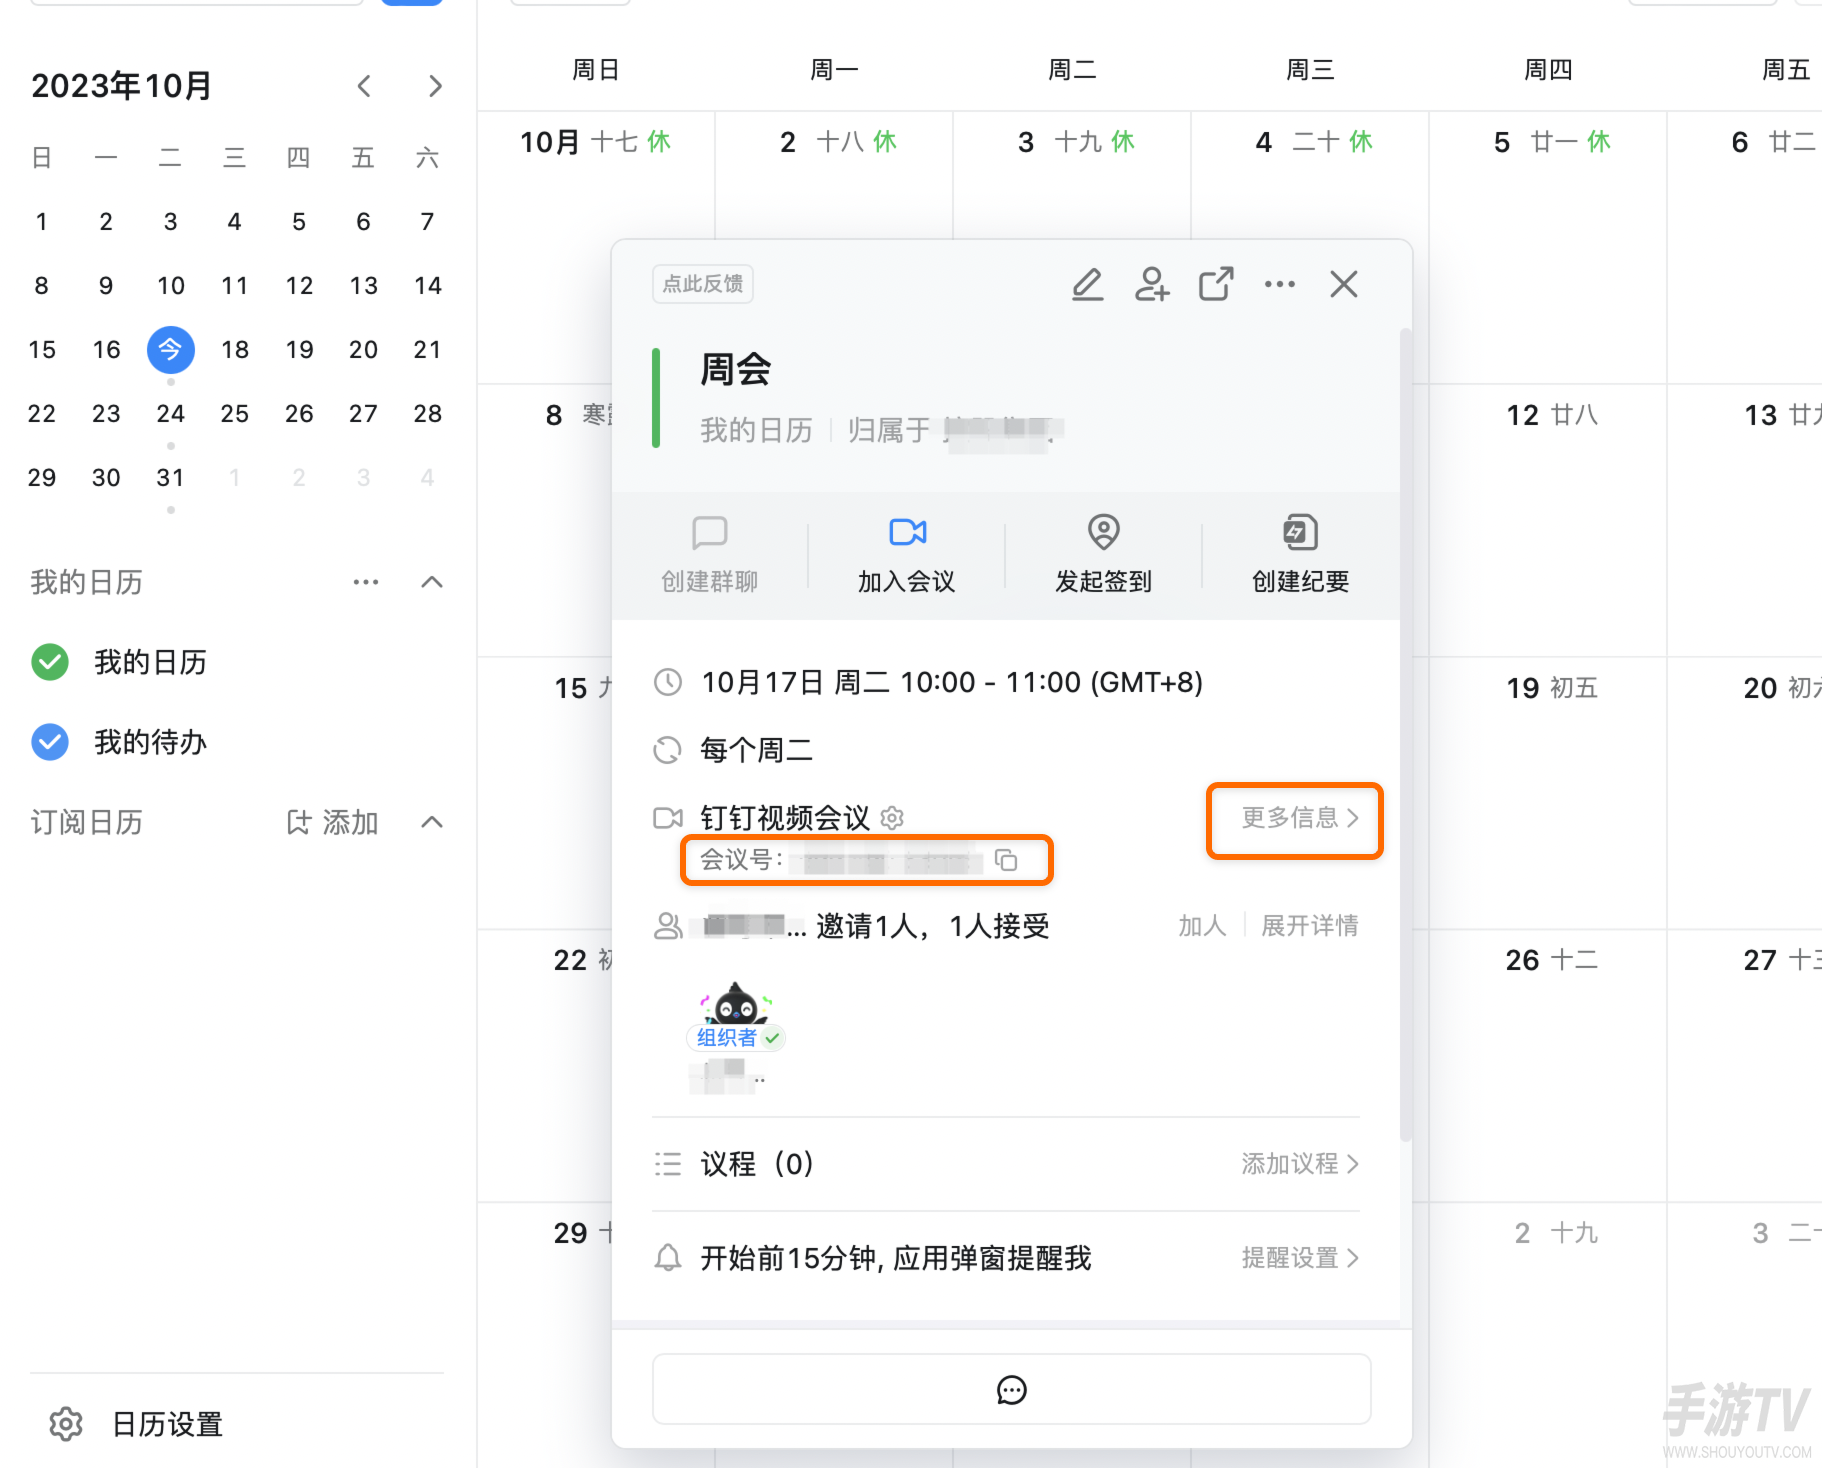1822x1468 pixels.
Task: Click 点此反馈 feedback button
Action: pos(703,284)
